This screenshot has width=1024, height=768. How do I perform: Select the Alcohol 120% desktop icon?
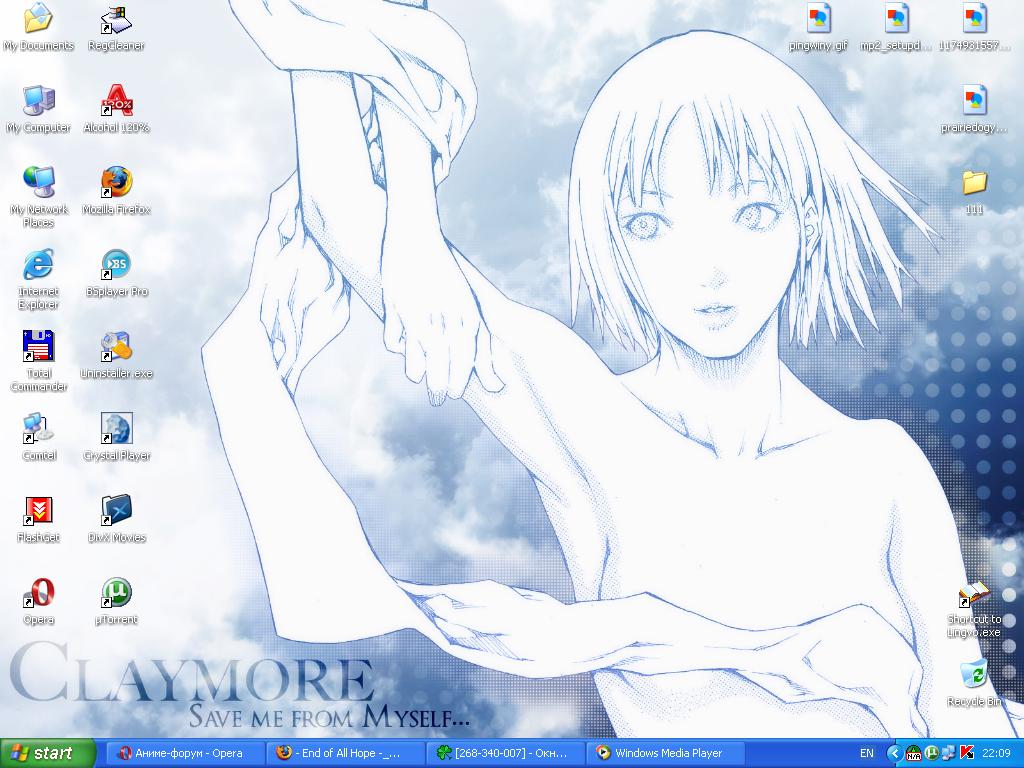click(x=117, y=101)
